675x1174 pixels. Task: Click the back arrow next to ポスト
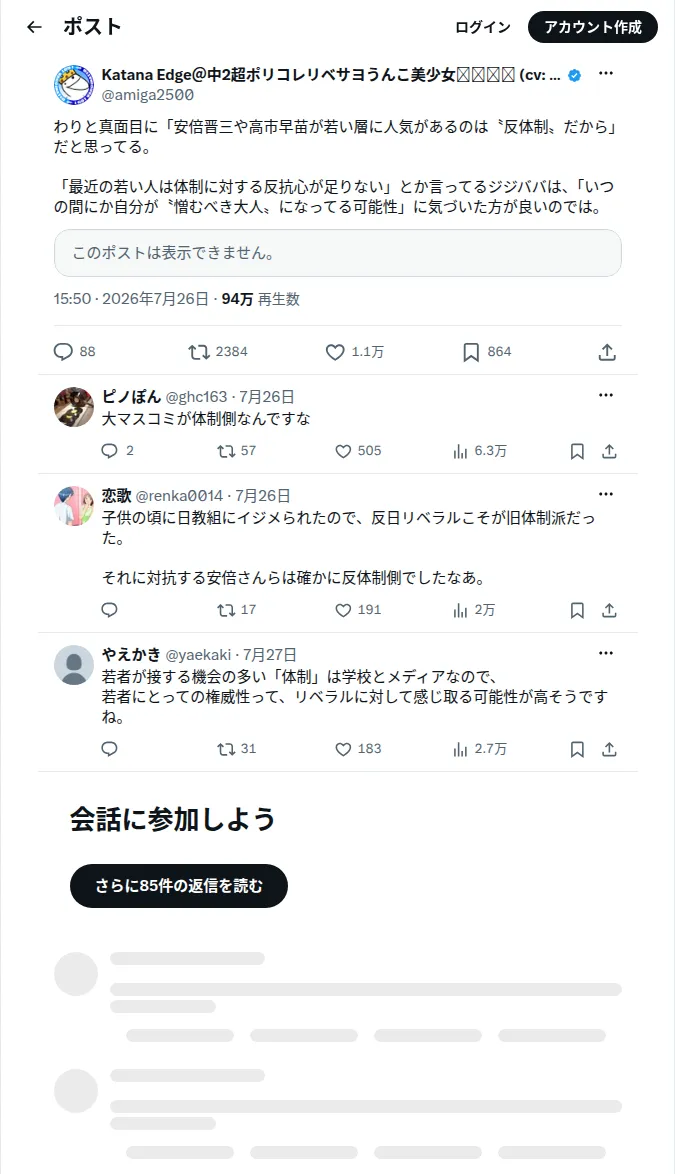coord(34,27)
